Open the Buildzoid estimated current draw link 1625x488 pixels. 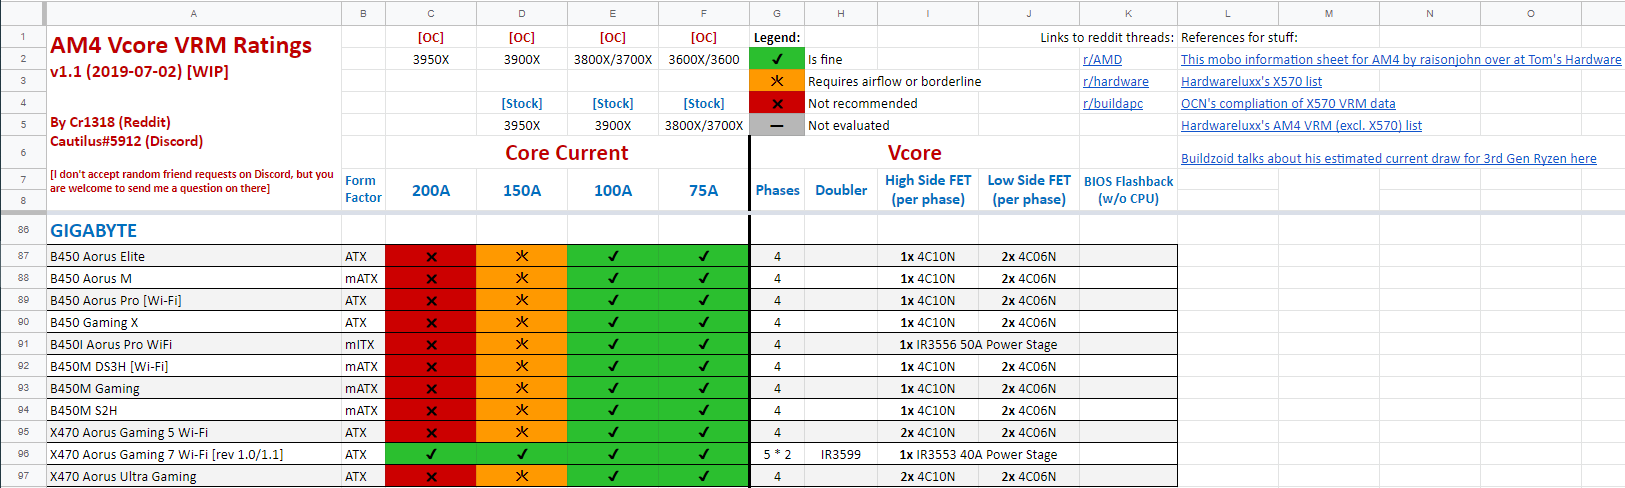click(x=1389, y=159)
